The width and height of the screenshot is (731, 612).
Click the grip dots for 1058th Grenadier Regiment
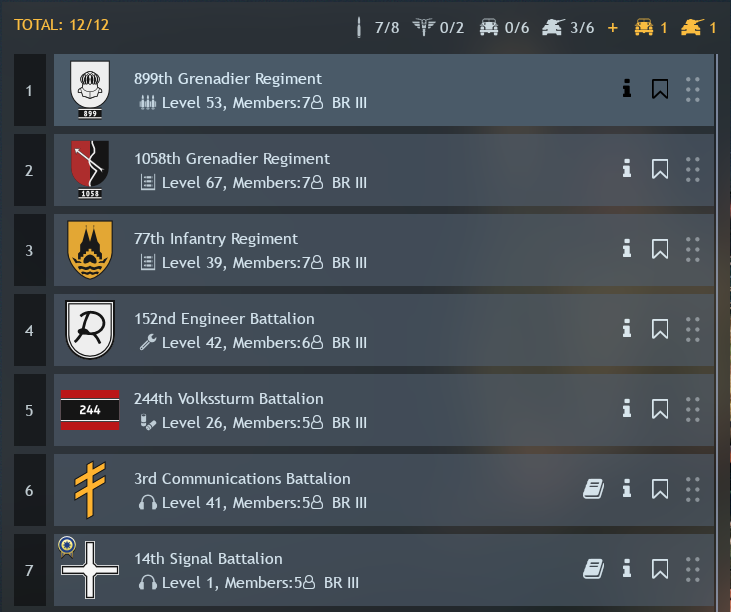pyautogui.click(x=693, y=169)
